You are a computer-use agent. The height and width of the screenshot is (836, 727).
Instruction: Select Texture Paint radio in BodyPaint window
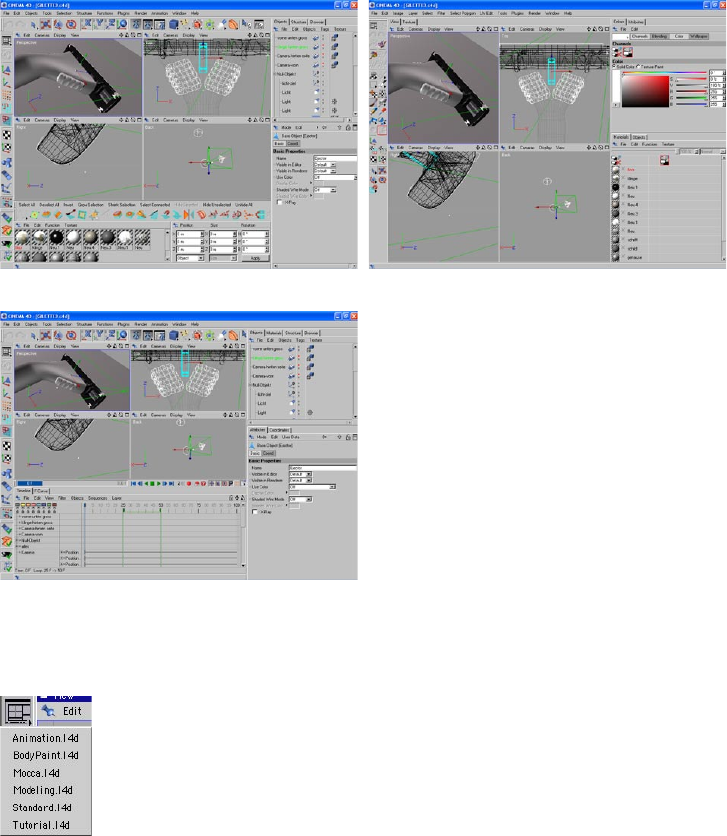coord(639,67)
